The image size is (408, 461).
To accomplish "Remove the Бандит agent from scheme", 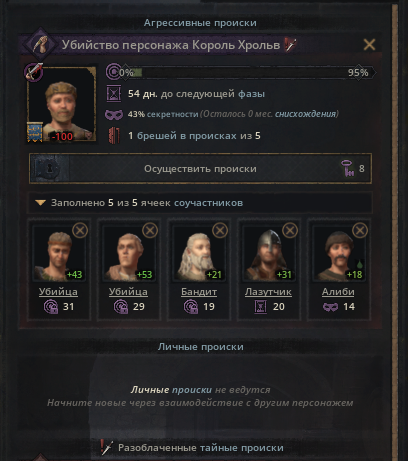I will click(x=220, y=230).
